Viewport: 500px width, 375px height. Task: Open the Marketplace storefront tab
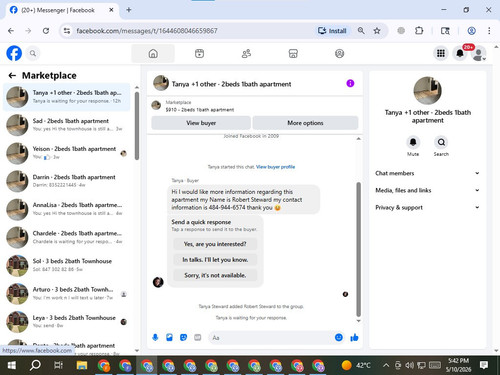coord(293,53)
